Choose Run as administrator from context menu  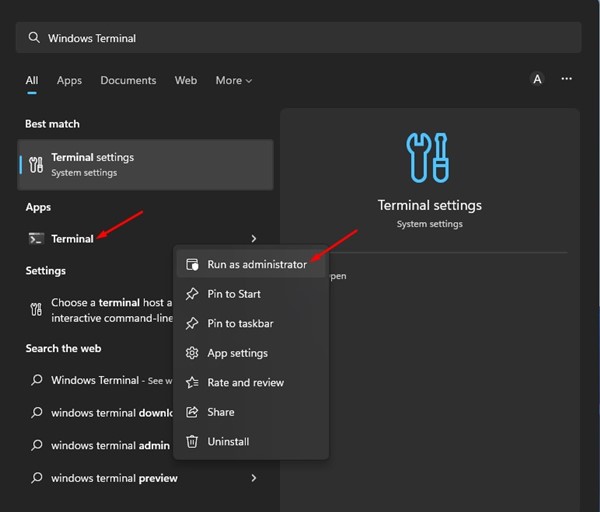point(256,265)
